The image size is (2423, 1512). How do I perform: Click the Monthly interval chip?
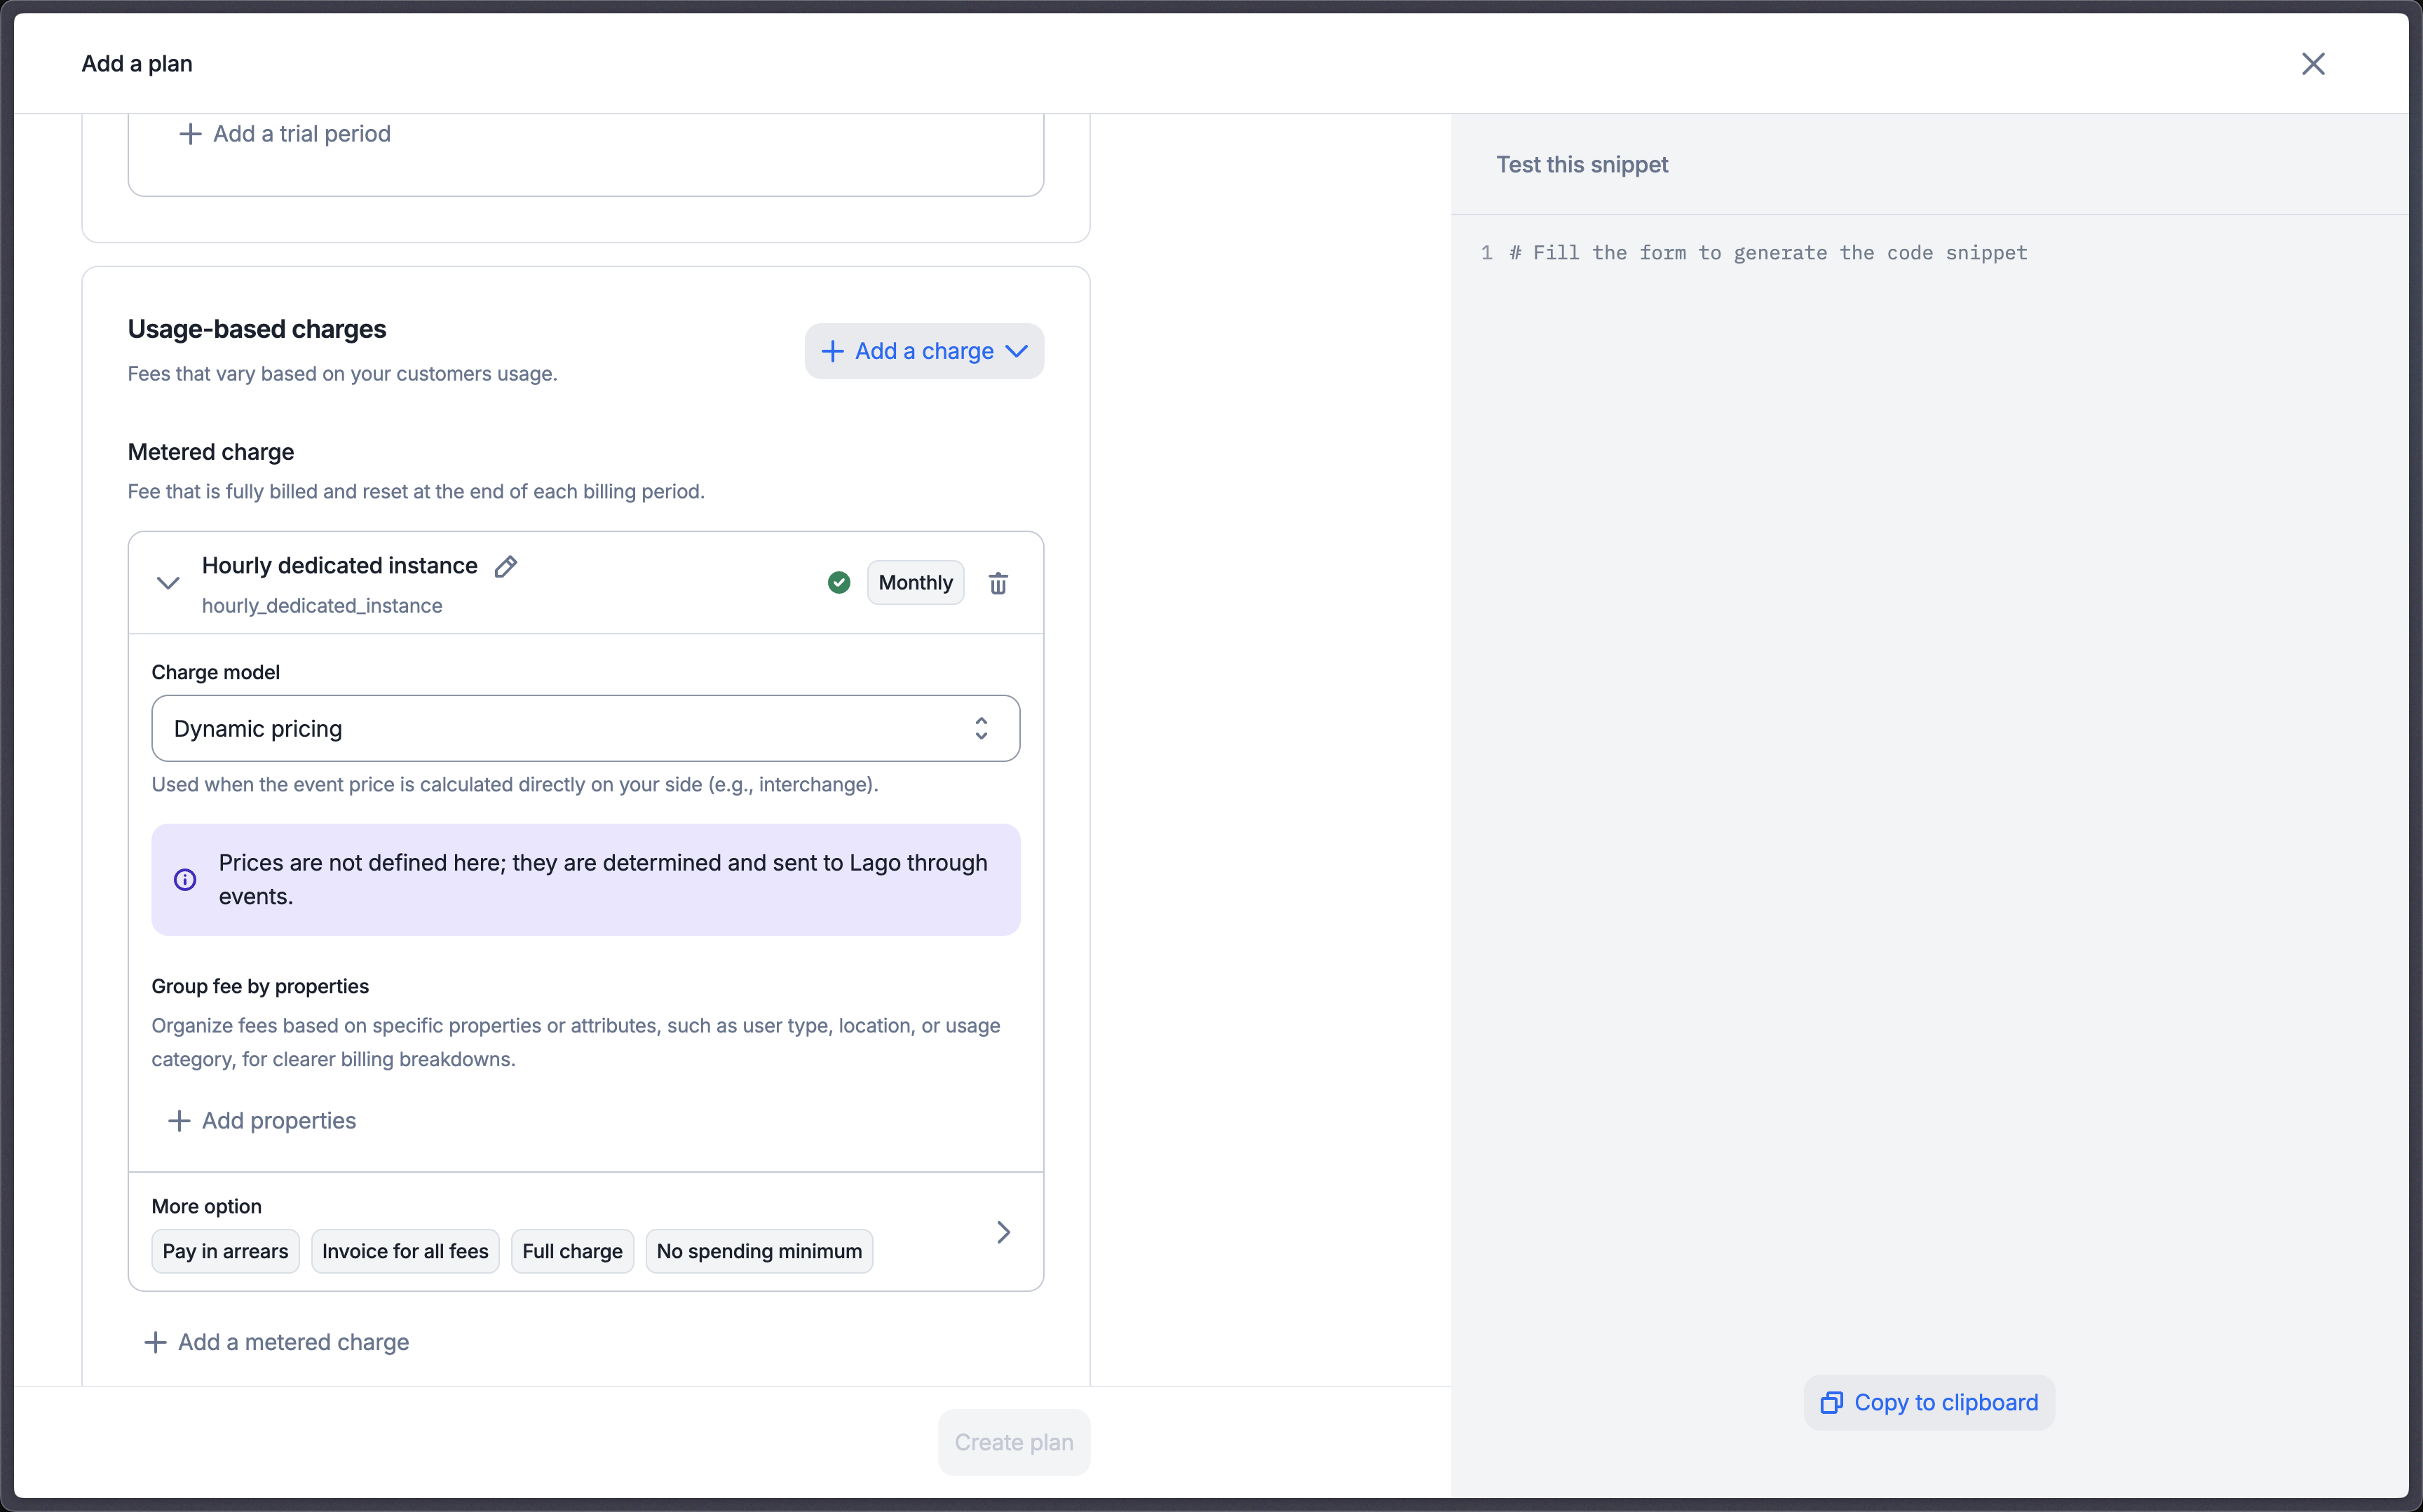coord(915,583)
